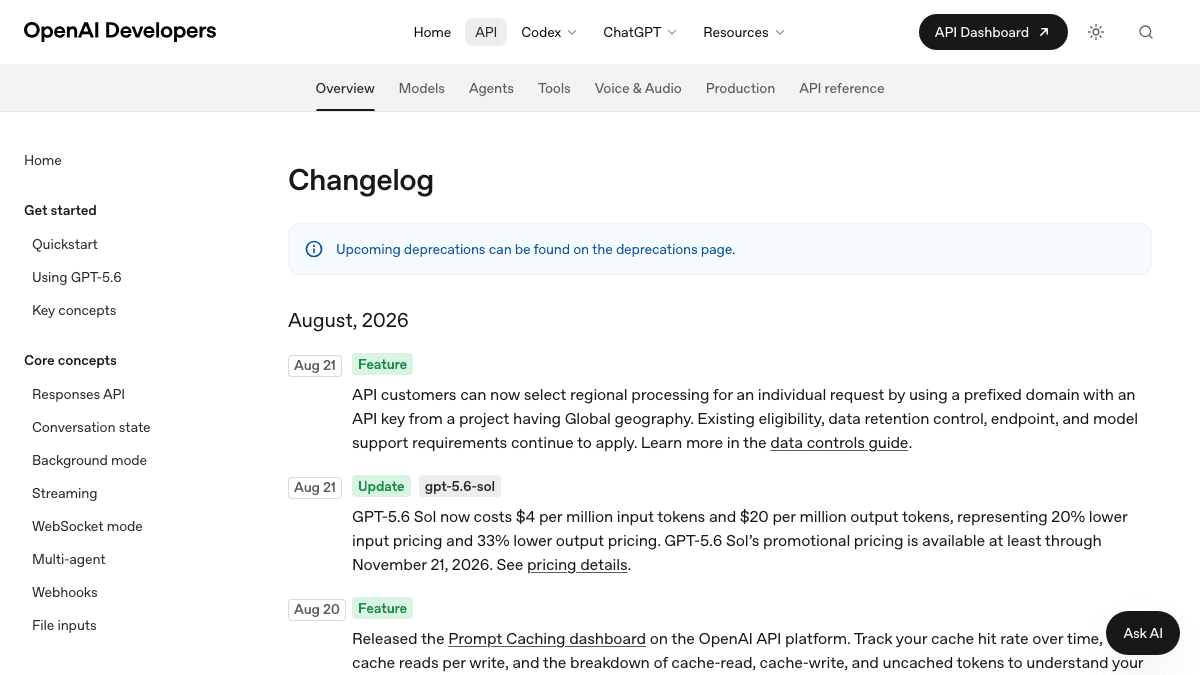This screenshot has width=1200, height=675.
Task: Switch to the Production tab
Action: coord(740,88)
